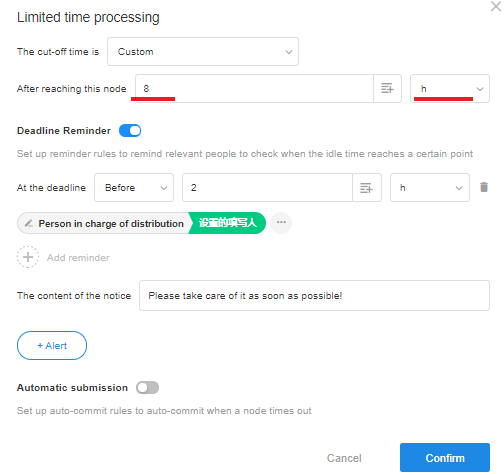Close the Limited time processing dialog
Image resolution: width=504 pixels, height=475 pixels.
click(496, 6)
